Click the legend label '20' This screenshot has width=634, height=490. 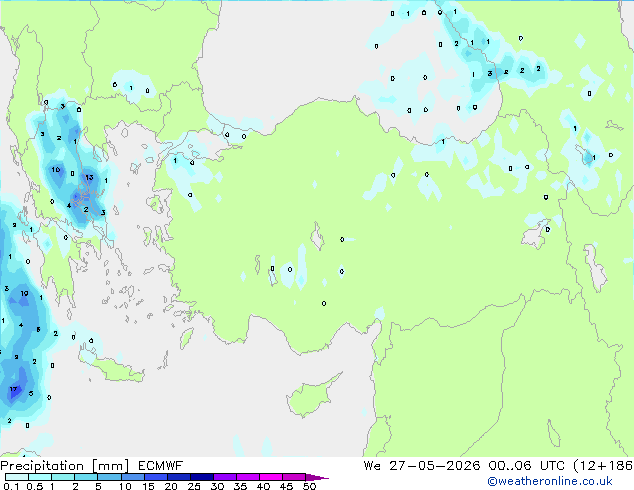171,486
